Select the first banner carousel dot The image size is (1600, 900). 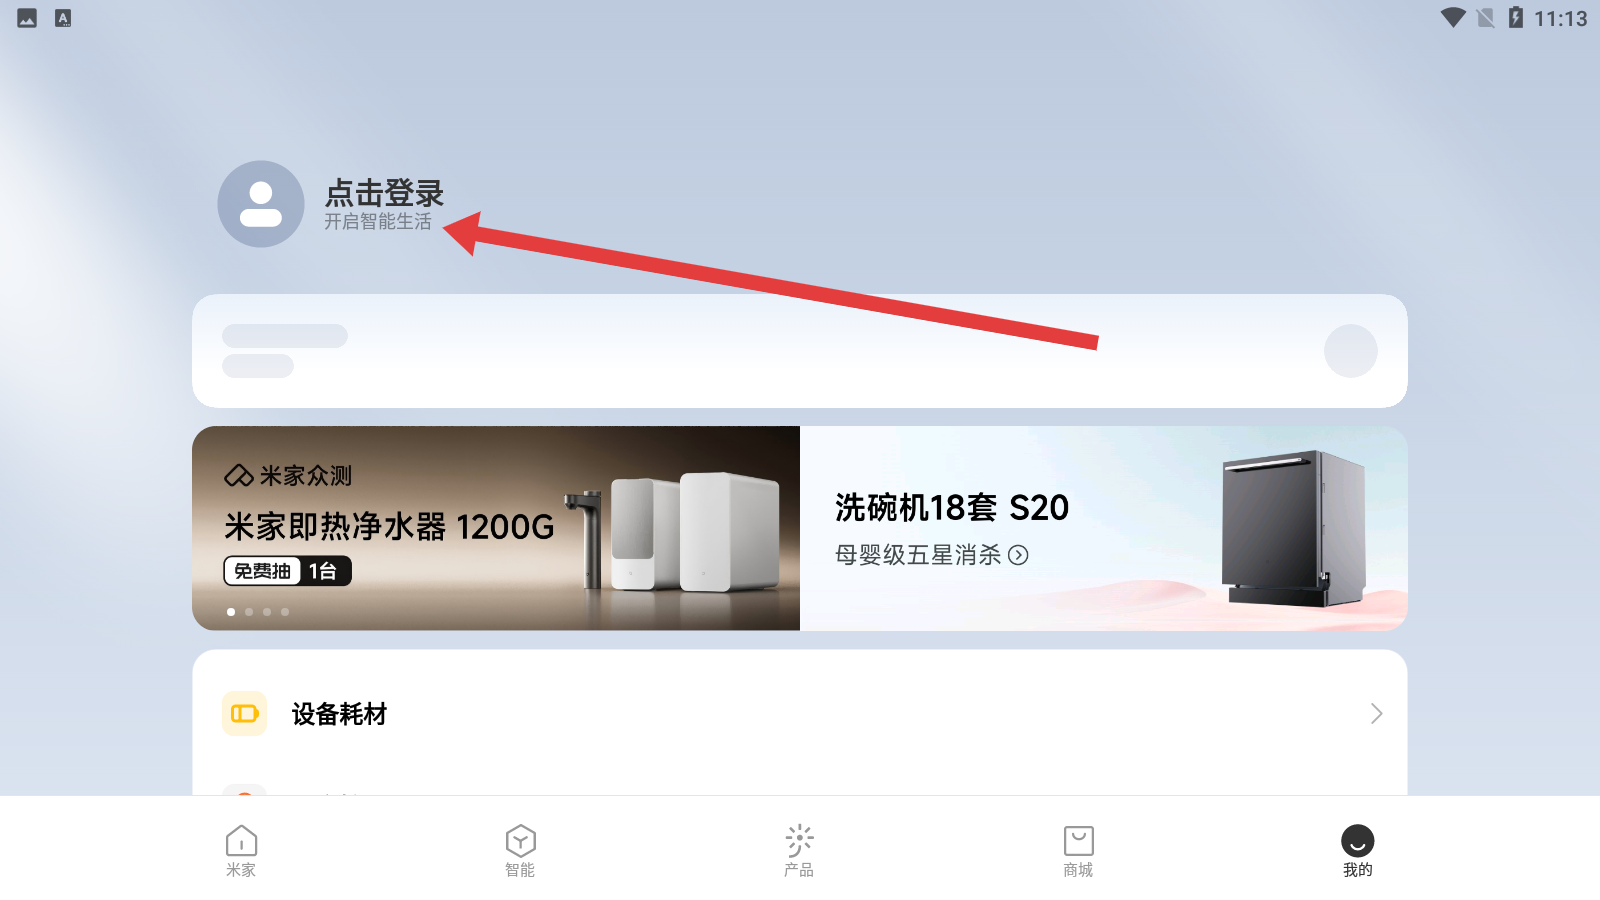click(x=231, y=612)
